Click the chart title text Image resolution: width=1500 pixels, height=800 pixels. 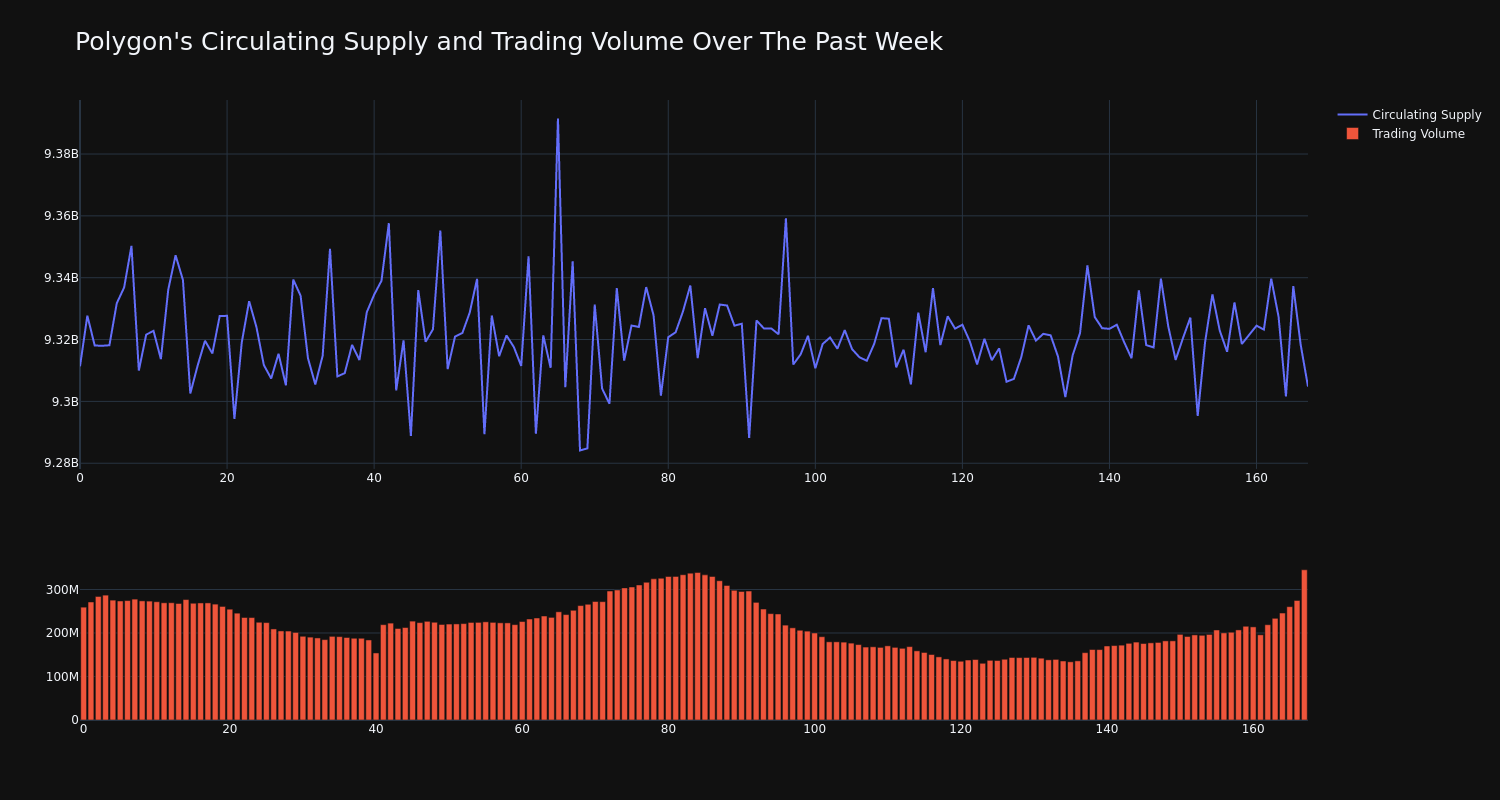pyautogui.click(x=508, y=42)
